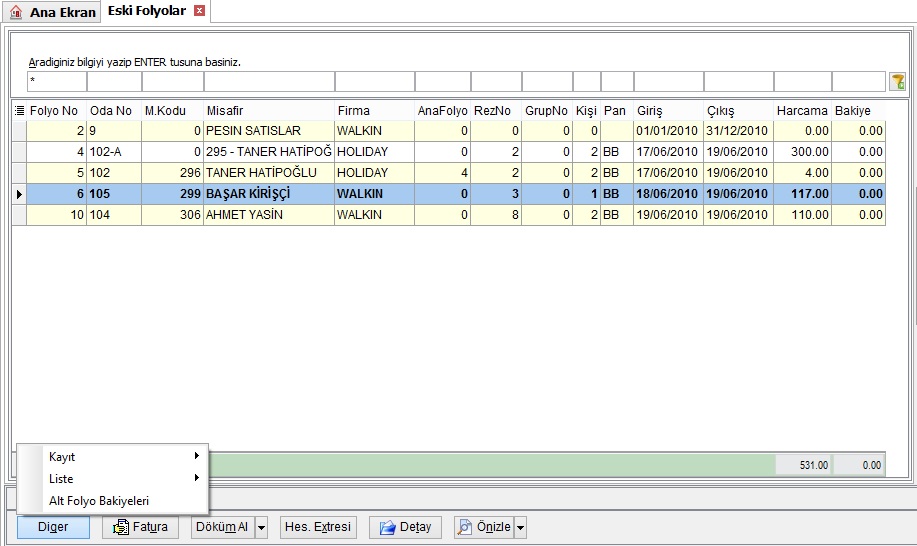Viewport: 917px width, 546px height.
Task: Sort by the Harcama column header
Action: click(x=802, y=110)
